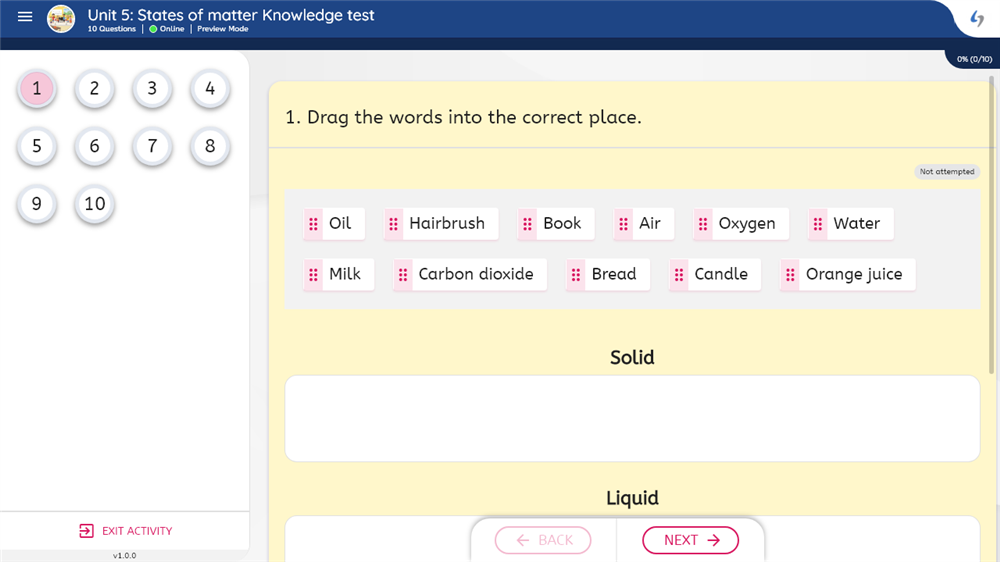Click drag handle of Air
This screenshot has width=1000, height=562.
pos(624,224)
